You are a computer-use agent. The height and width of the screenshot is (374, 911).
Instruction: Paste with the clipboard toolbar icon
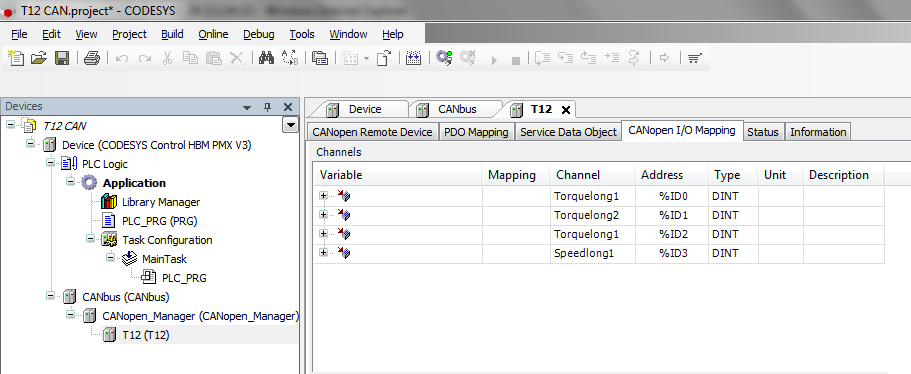pos(214,58)
